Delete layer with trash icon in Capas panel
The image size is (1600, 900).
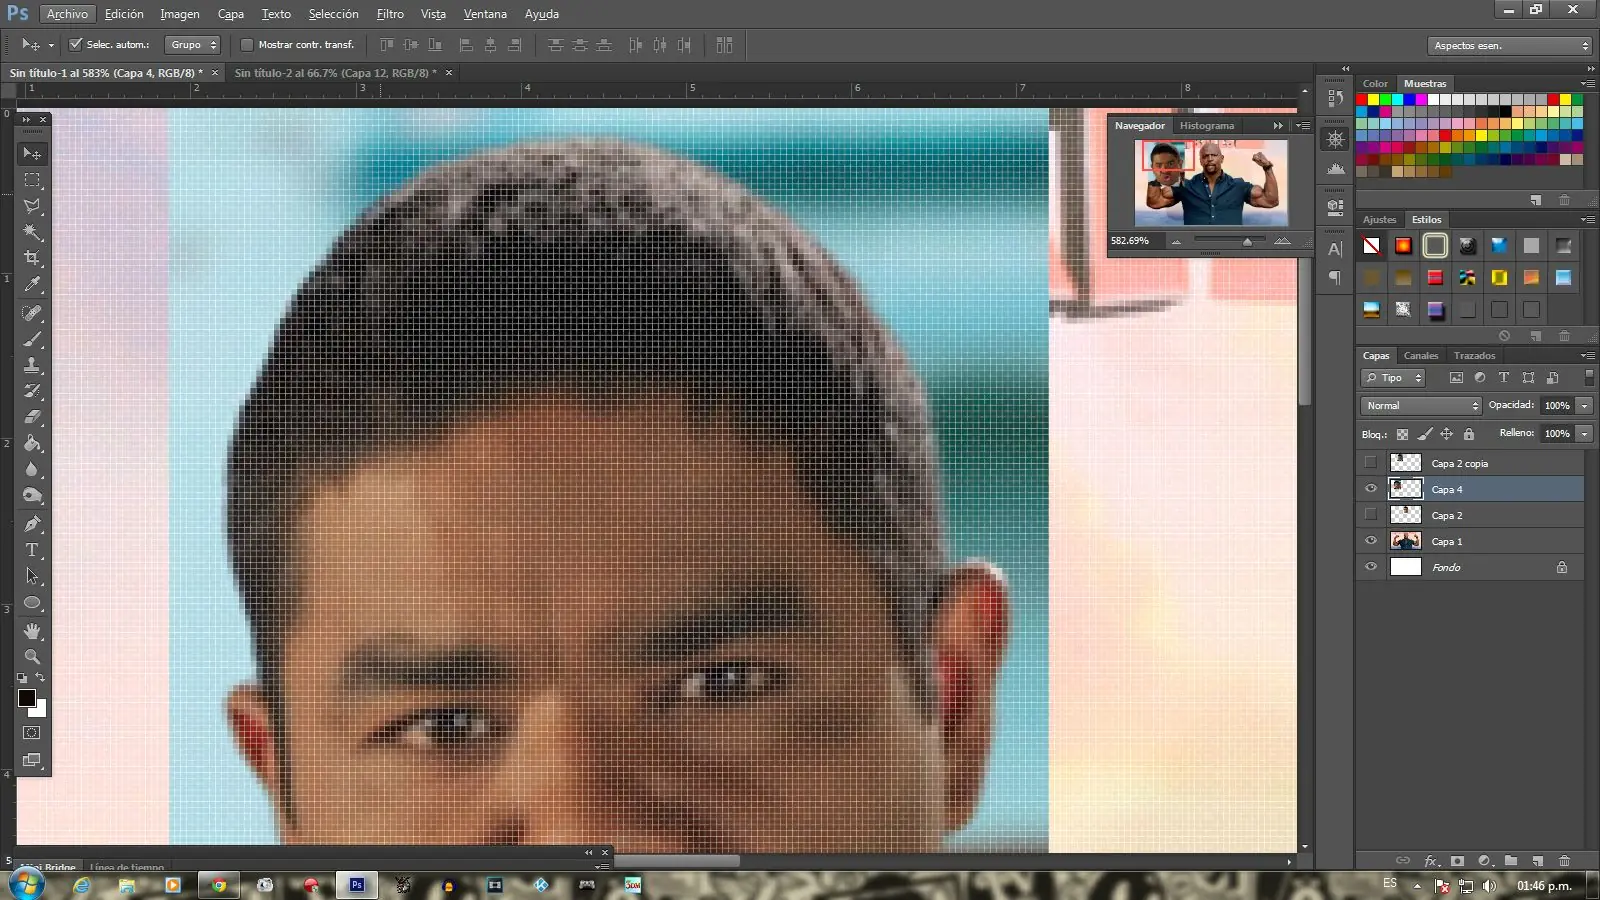1564,861
